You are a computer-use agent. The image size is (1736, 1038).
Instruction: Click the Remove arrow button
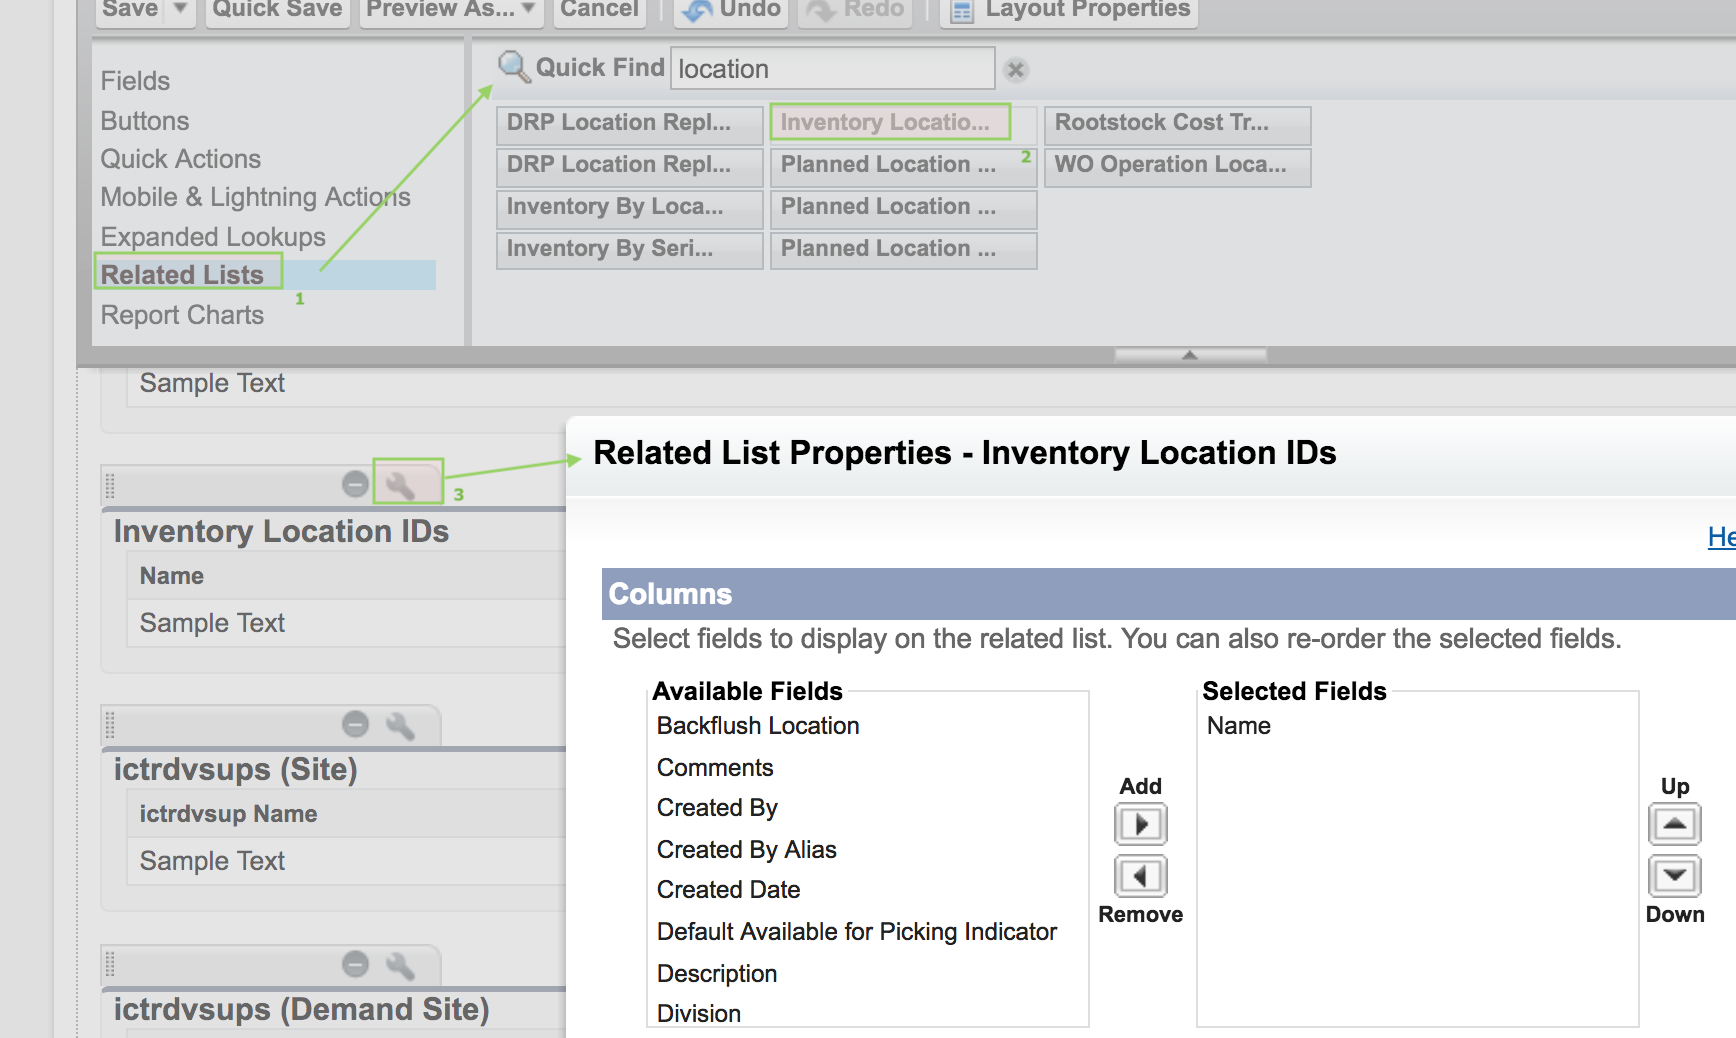pyautogui.click(x=1140, y=877)
